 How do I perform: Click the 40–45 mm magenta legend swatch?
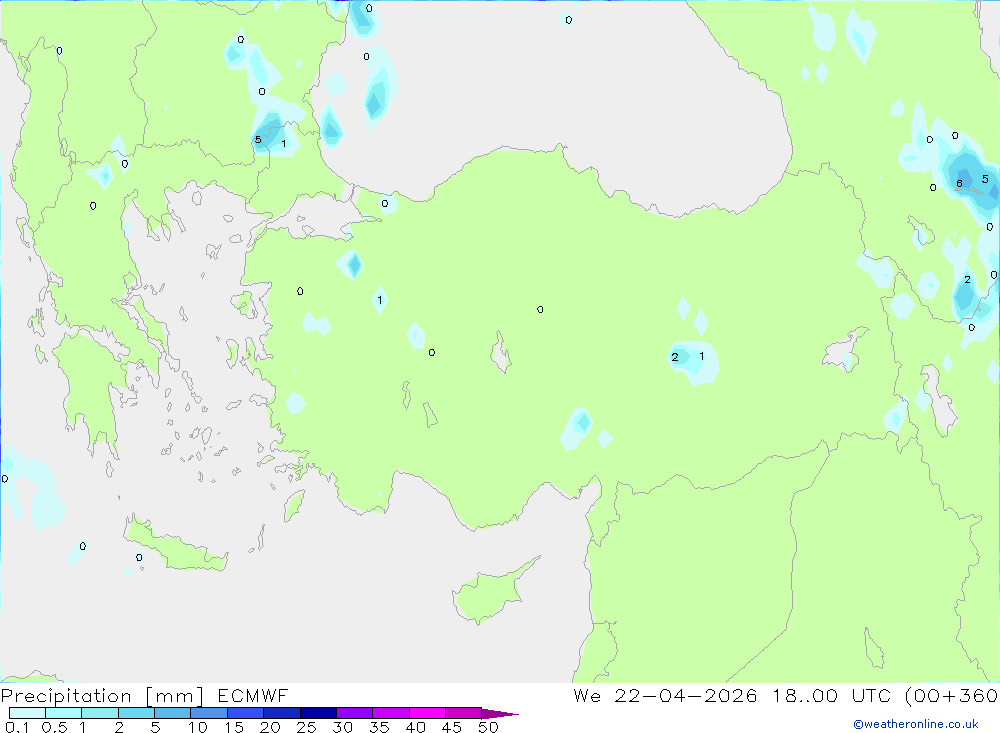coord(427,713)
